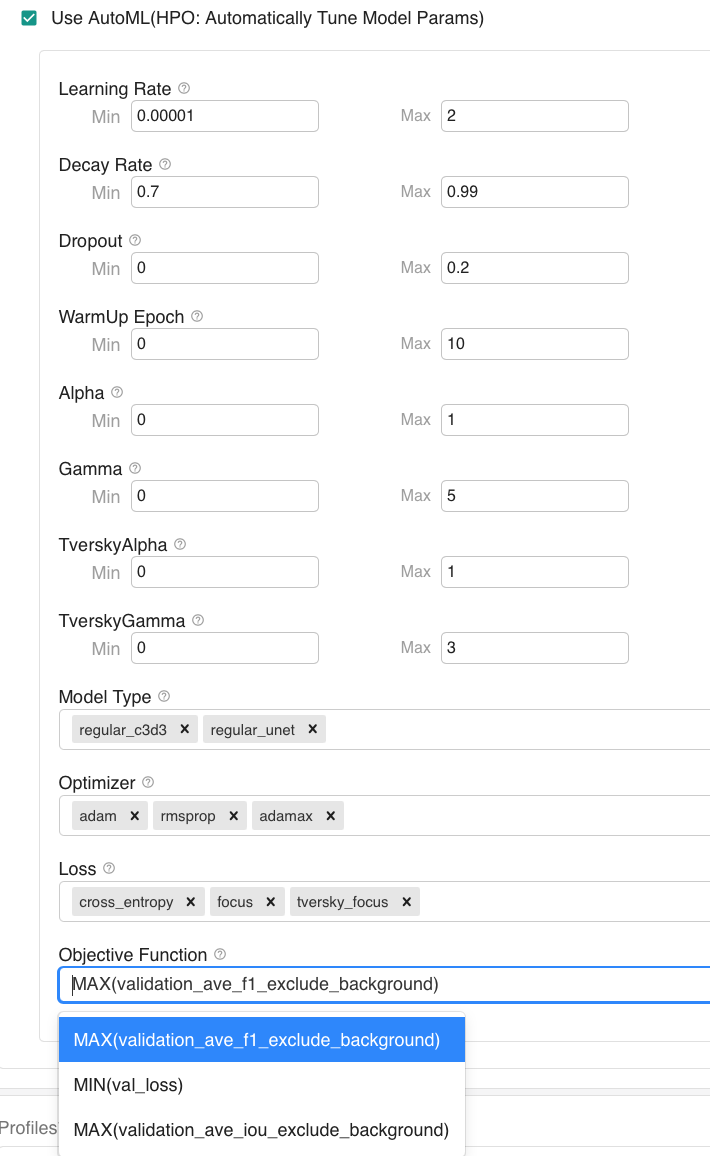Choose MAX(validation_ave_iou_exclude_background) option

tap(261, 1130)
